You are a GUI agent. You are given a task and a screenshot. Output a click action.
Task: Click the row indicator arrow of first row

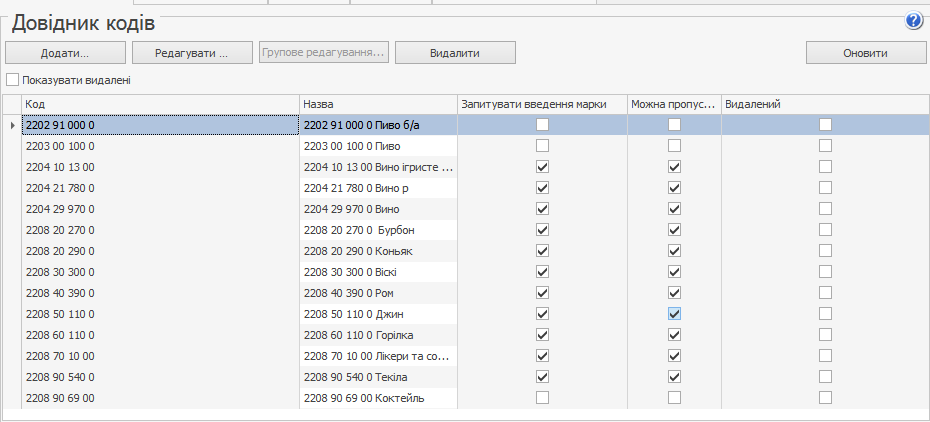click(x=12, y=125)
